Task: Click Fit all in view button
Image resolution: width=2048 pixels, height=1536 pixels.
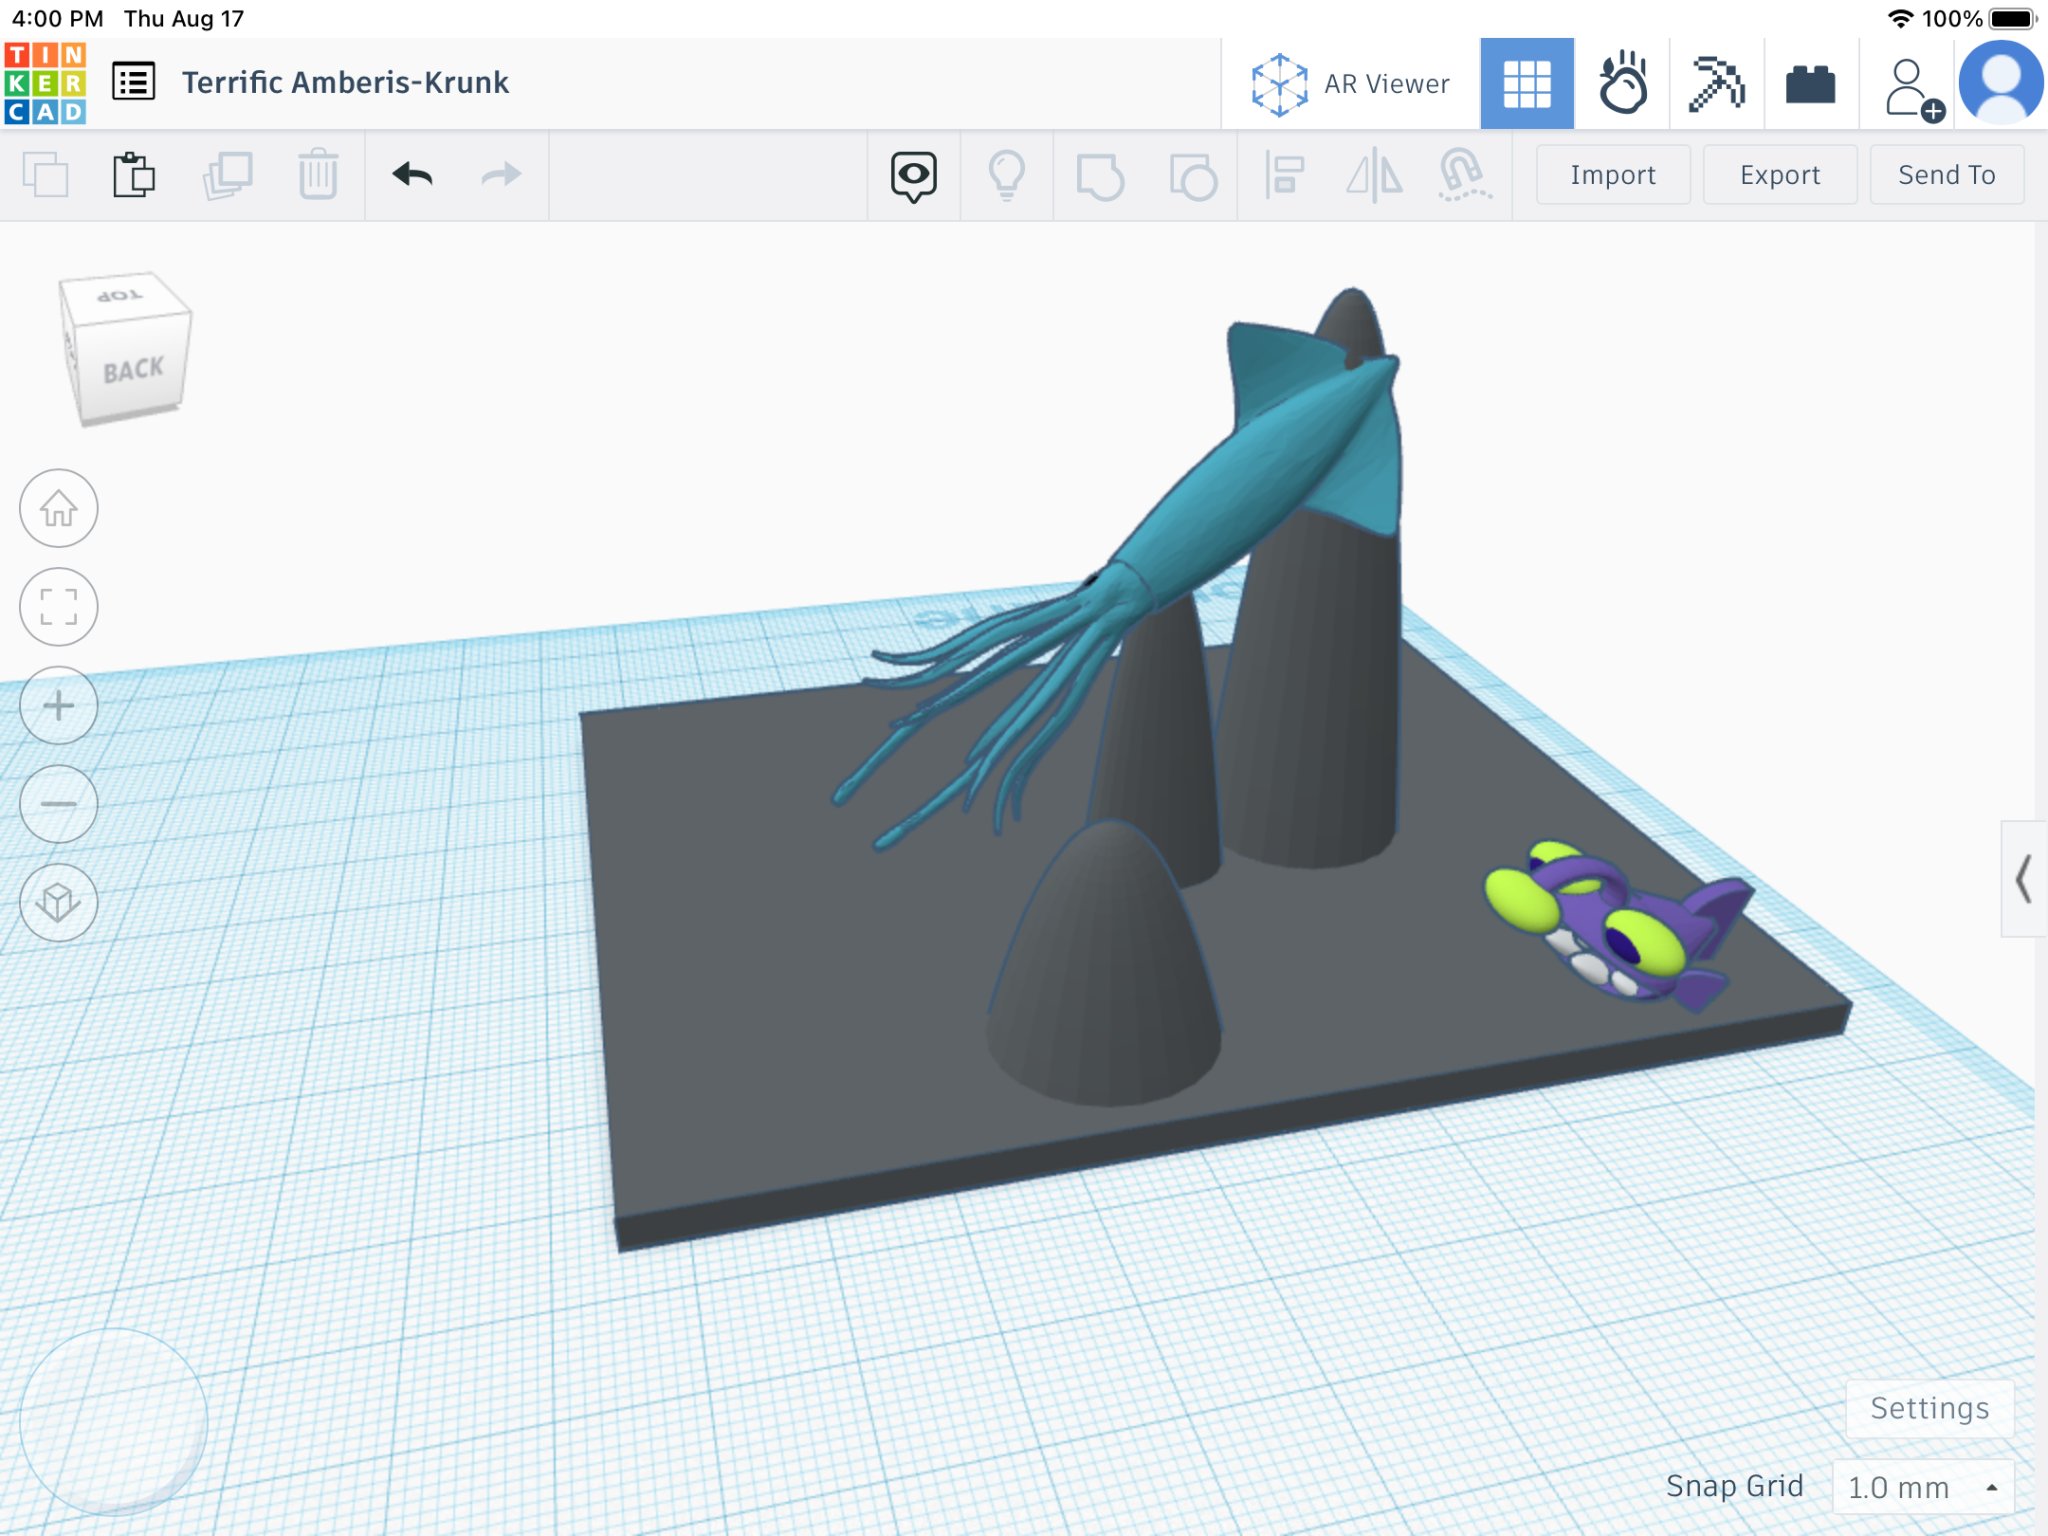Action: (x=59, y=607)
